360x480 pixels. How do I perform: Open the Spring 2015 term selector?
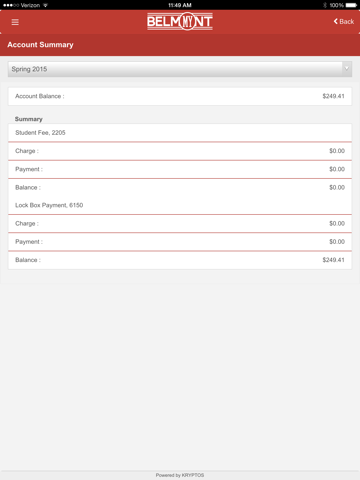click(180, 69)
